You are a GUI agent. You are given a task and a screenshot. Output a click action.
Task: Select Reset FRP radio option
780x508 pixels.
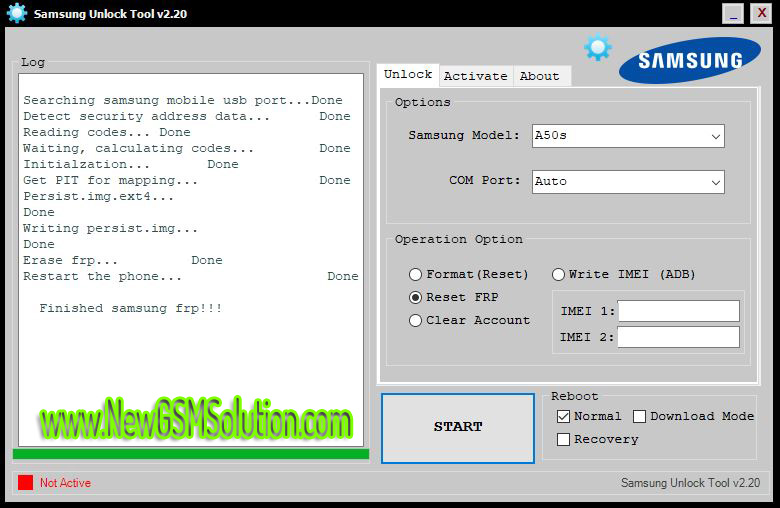click(x=453, y=297)
